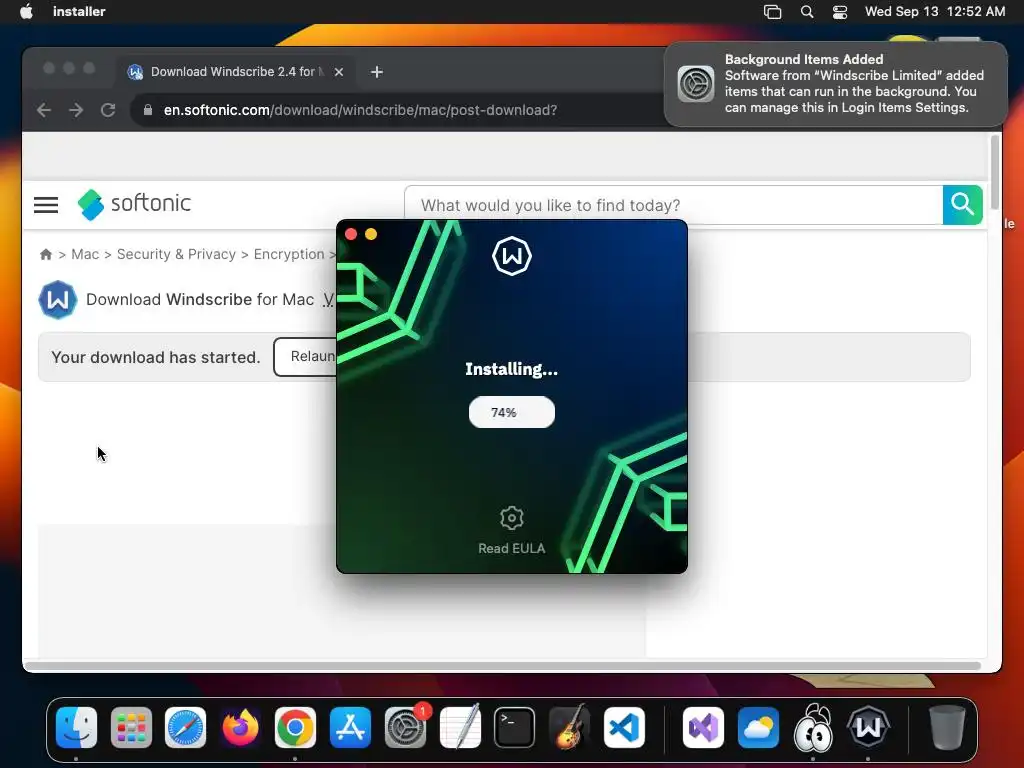Click the site lock icon in address bar
The width and height of the screenshot is (1024, 768).
tap(148, 110)
